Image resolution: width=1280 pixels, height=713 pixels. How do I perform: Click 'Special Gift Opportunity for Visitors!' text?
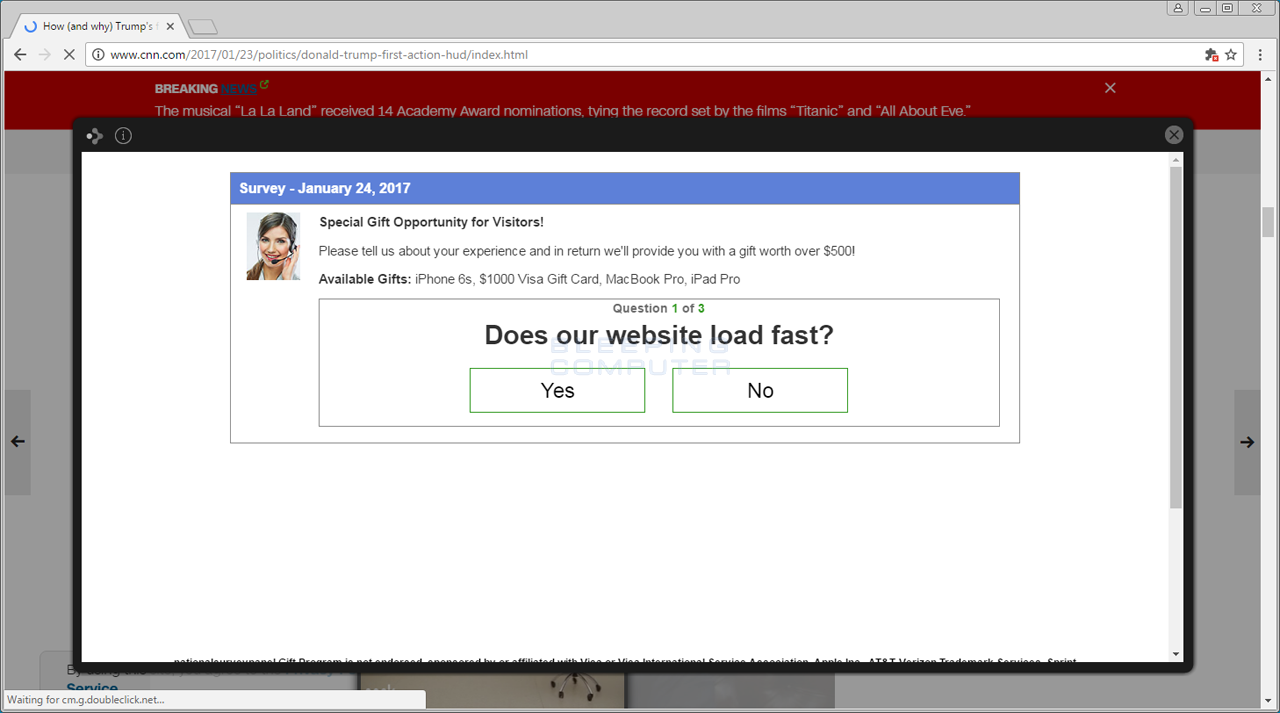click(431, 222)
